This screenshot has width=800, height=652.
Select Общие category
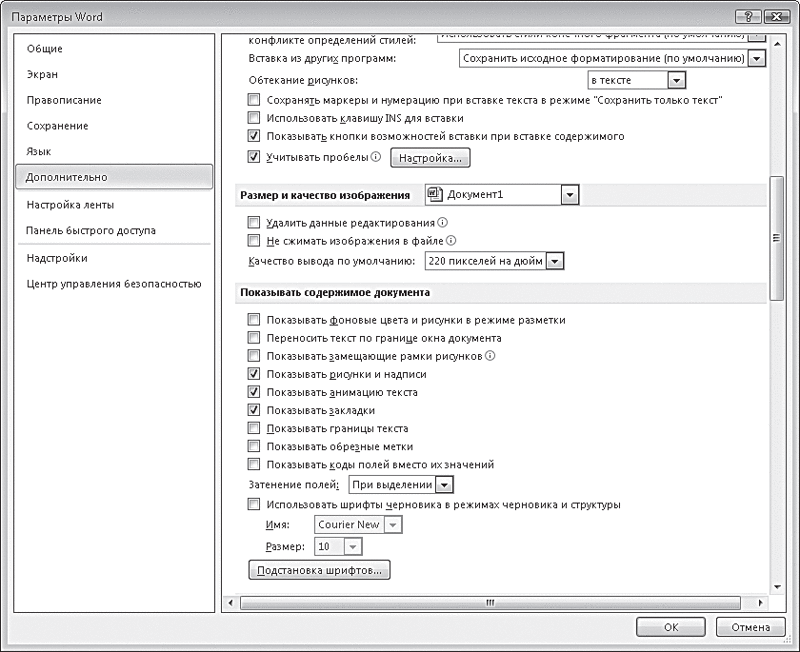coord(45,48)
